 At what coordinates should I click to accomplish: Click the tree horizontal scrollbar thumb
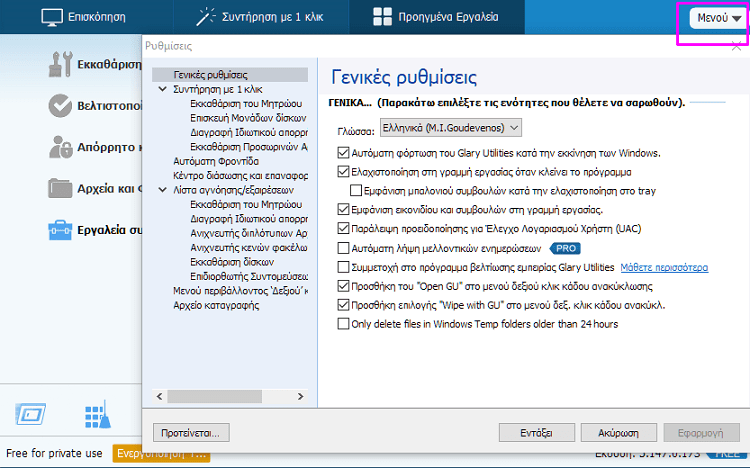point(214,396)
